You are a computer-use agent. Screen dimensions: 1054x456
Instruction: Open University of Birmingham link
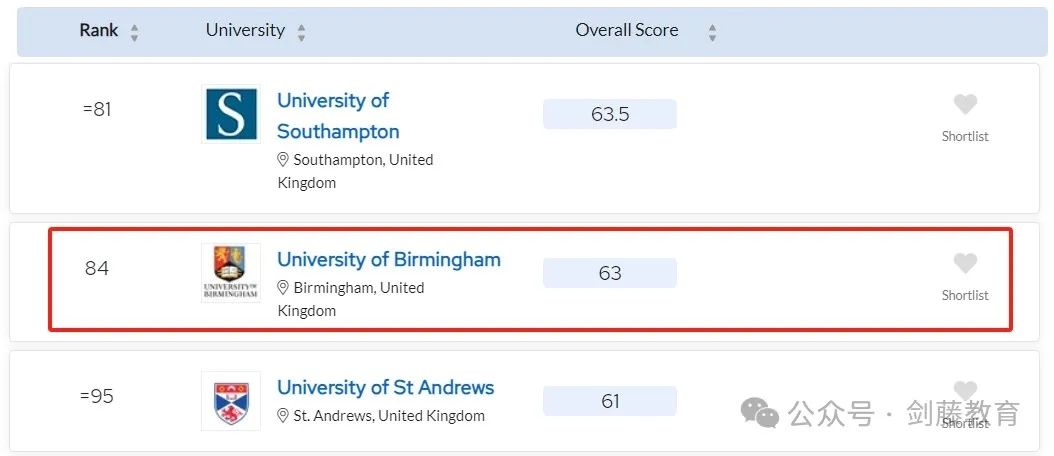pyautogui.click(x=389, y=259)
